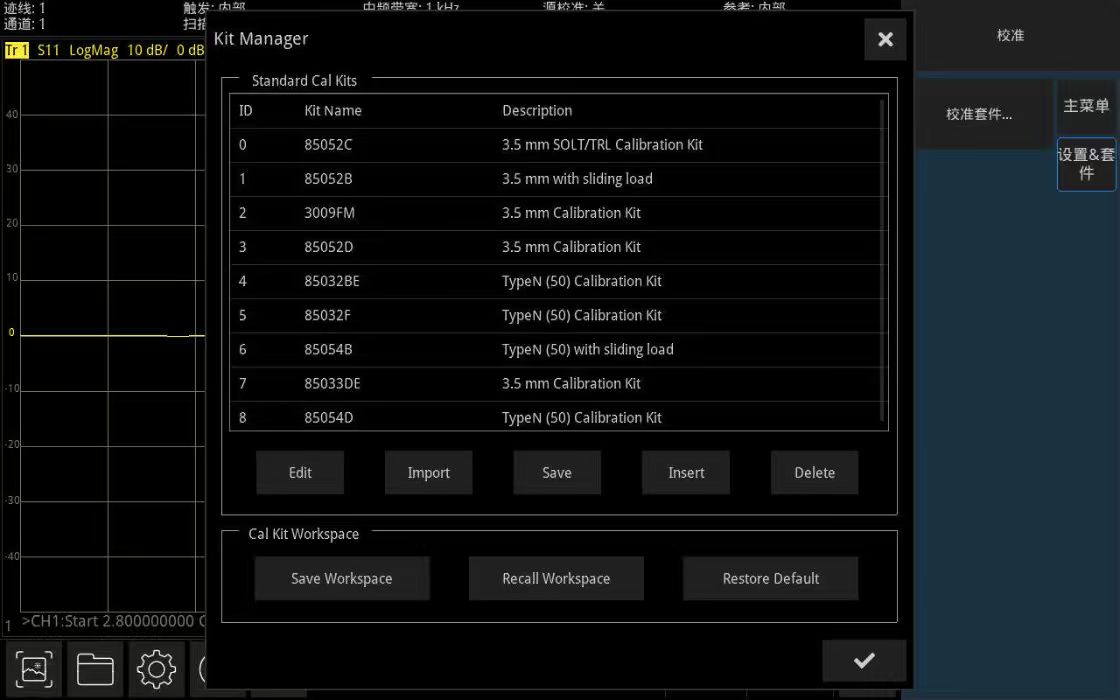Click the 10 dB/ scale label
This screenshot has height=700, width=1120.
click(147, 50)
